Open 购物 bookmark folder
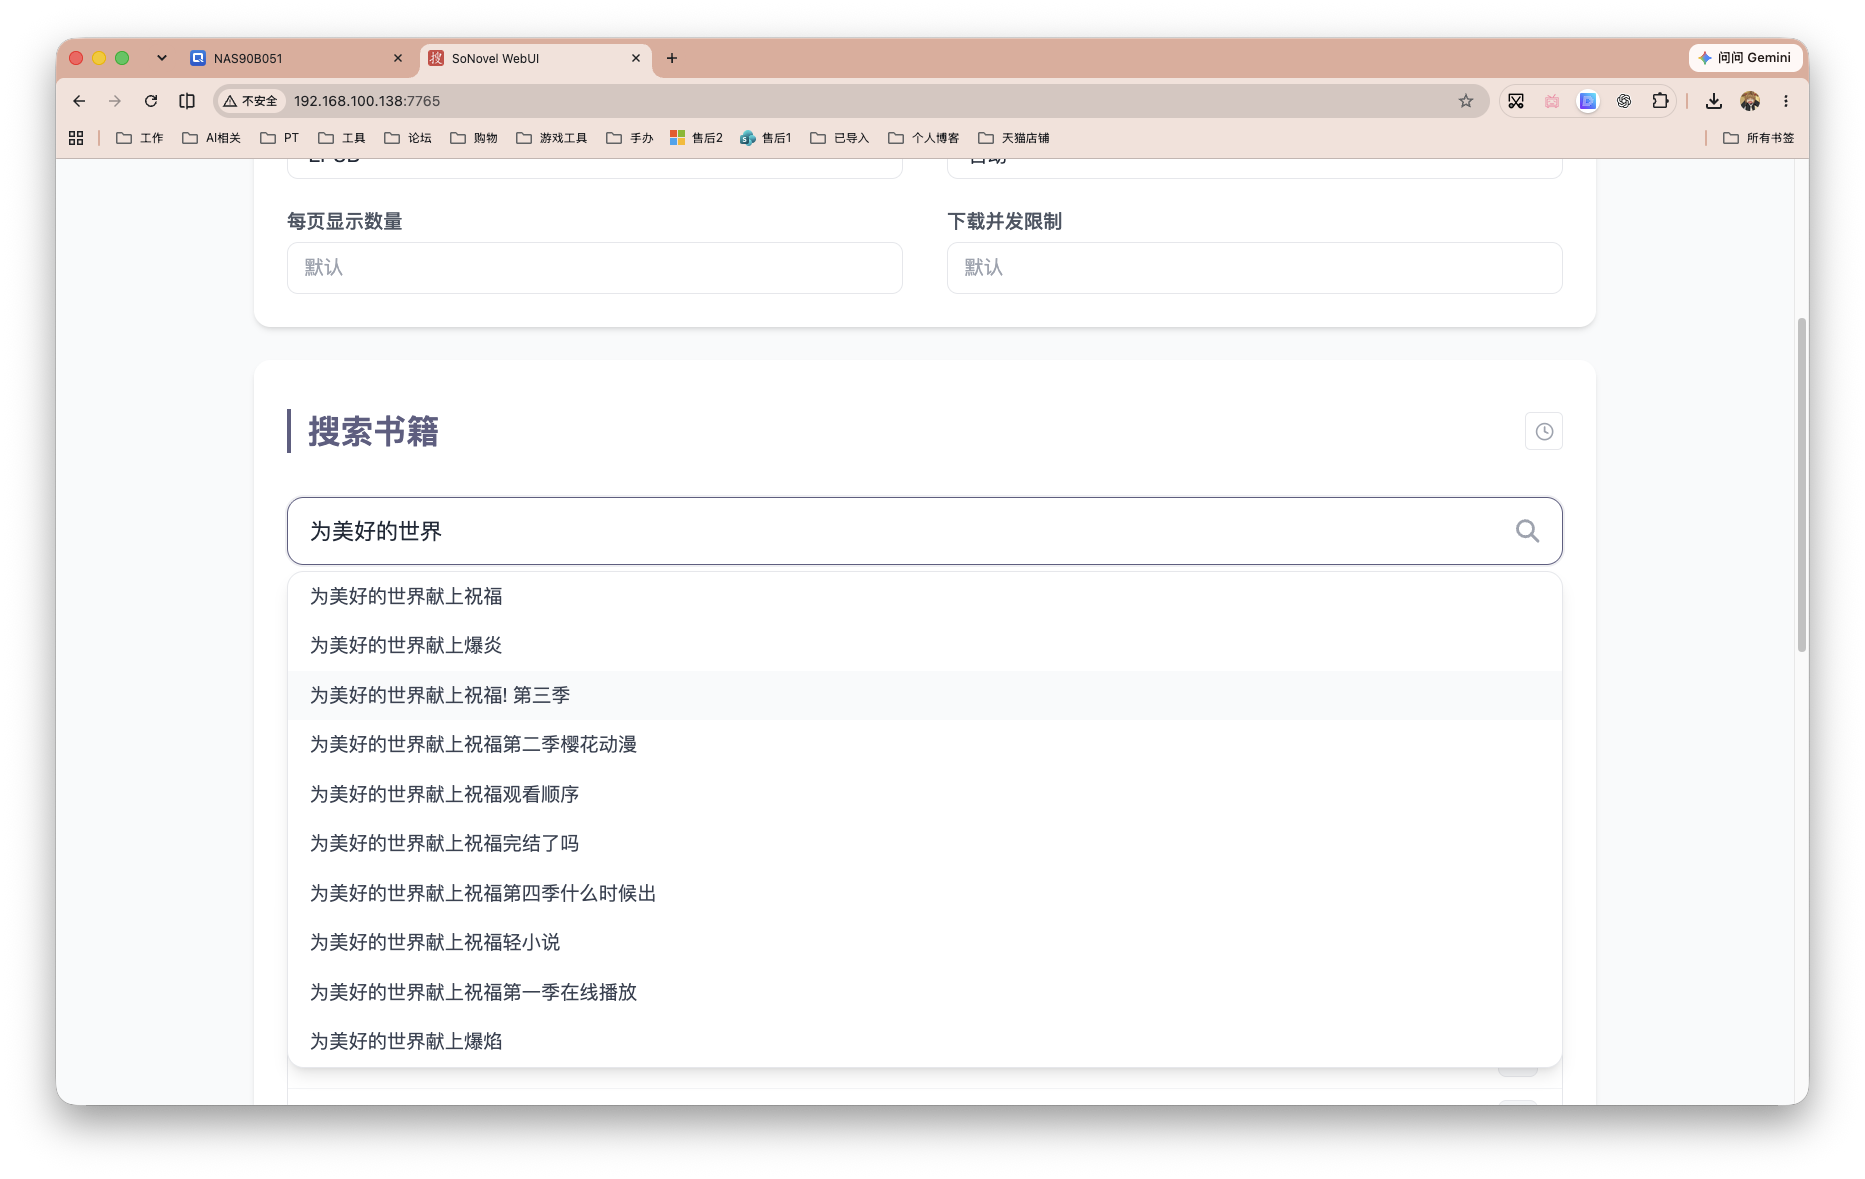1865x1179 pixels. coord(474,138)
